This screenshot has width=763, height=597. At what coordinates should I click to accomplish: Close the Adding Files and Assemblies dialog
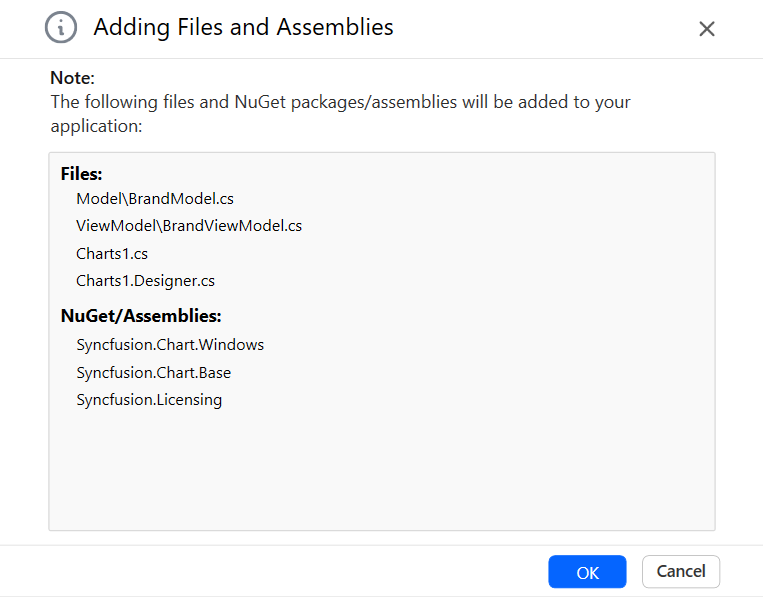707,29
